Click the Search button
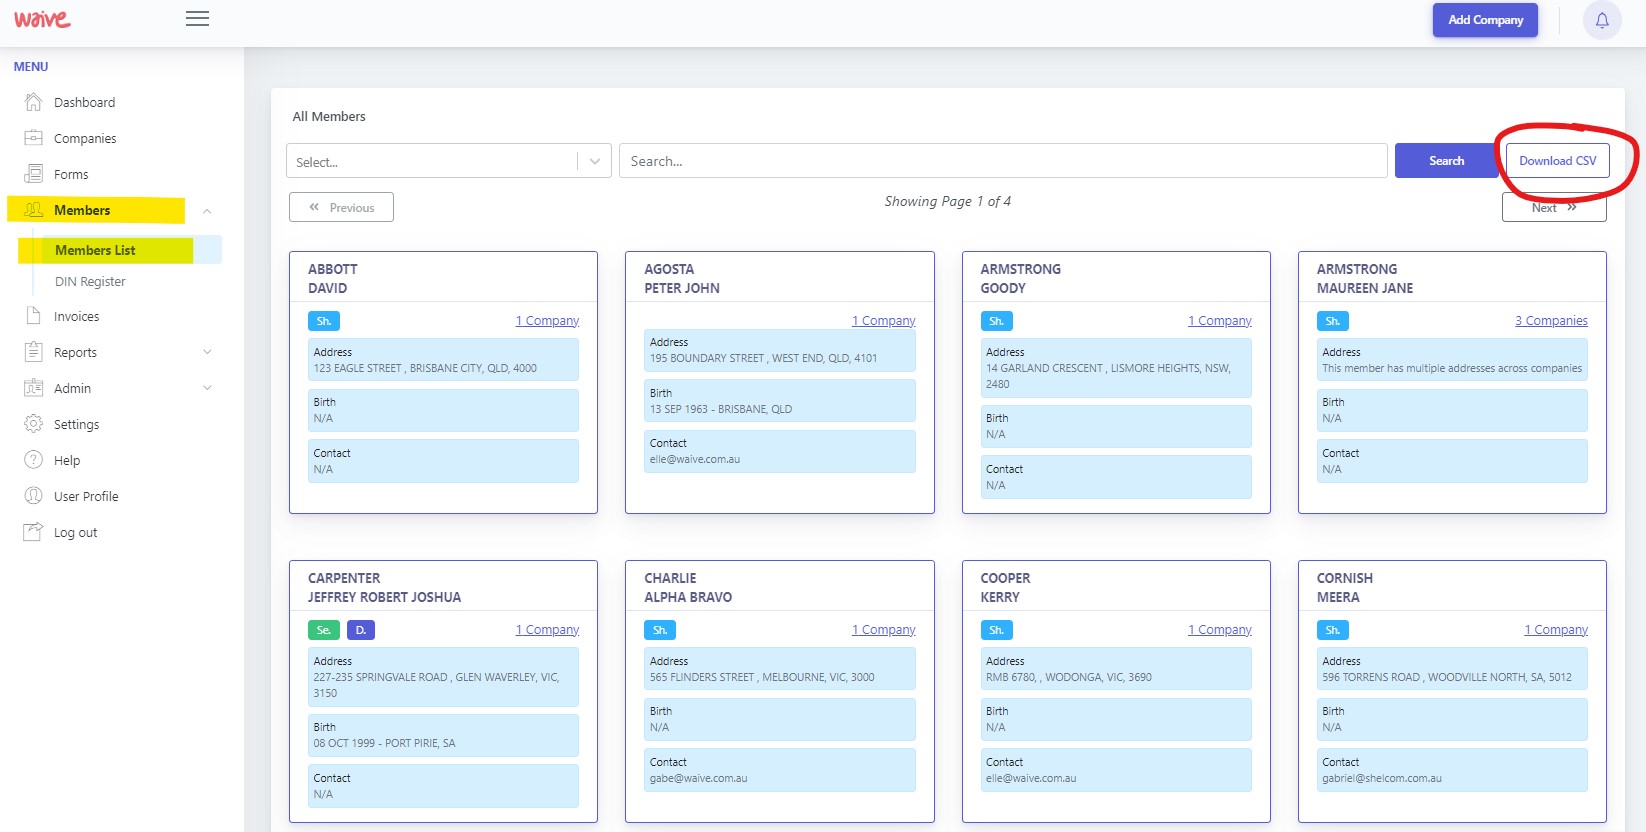This screenshot has height=832, width=1646. tap(1446, 161)
